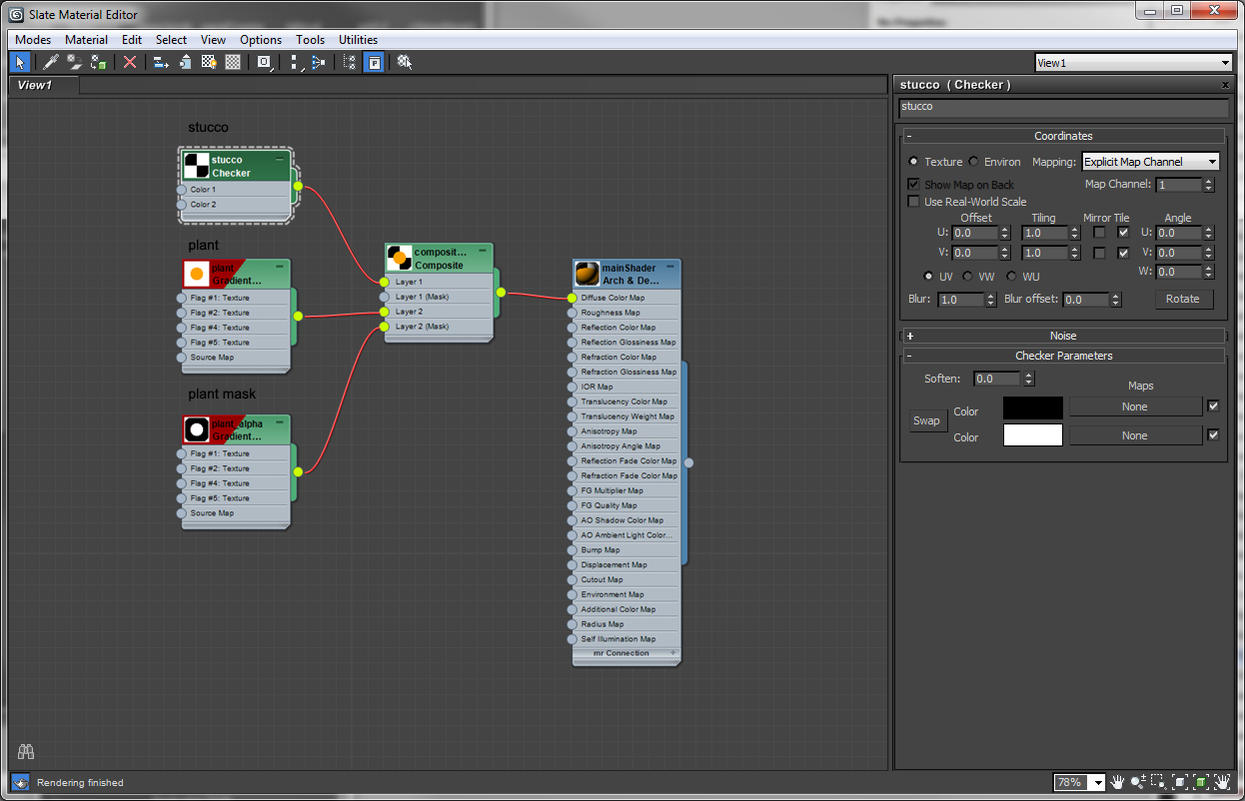This screenshot has width=1245, height=801.
Task: Click the Soften value field
Action: pos(997,379)
